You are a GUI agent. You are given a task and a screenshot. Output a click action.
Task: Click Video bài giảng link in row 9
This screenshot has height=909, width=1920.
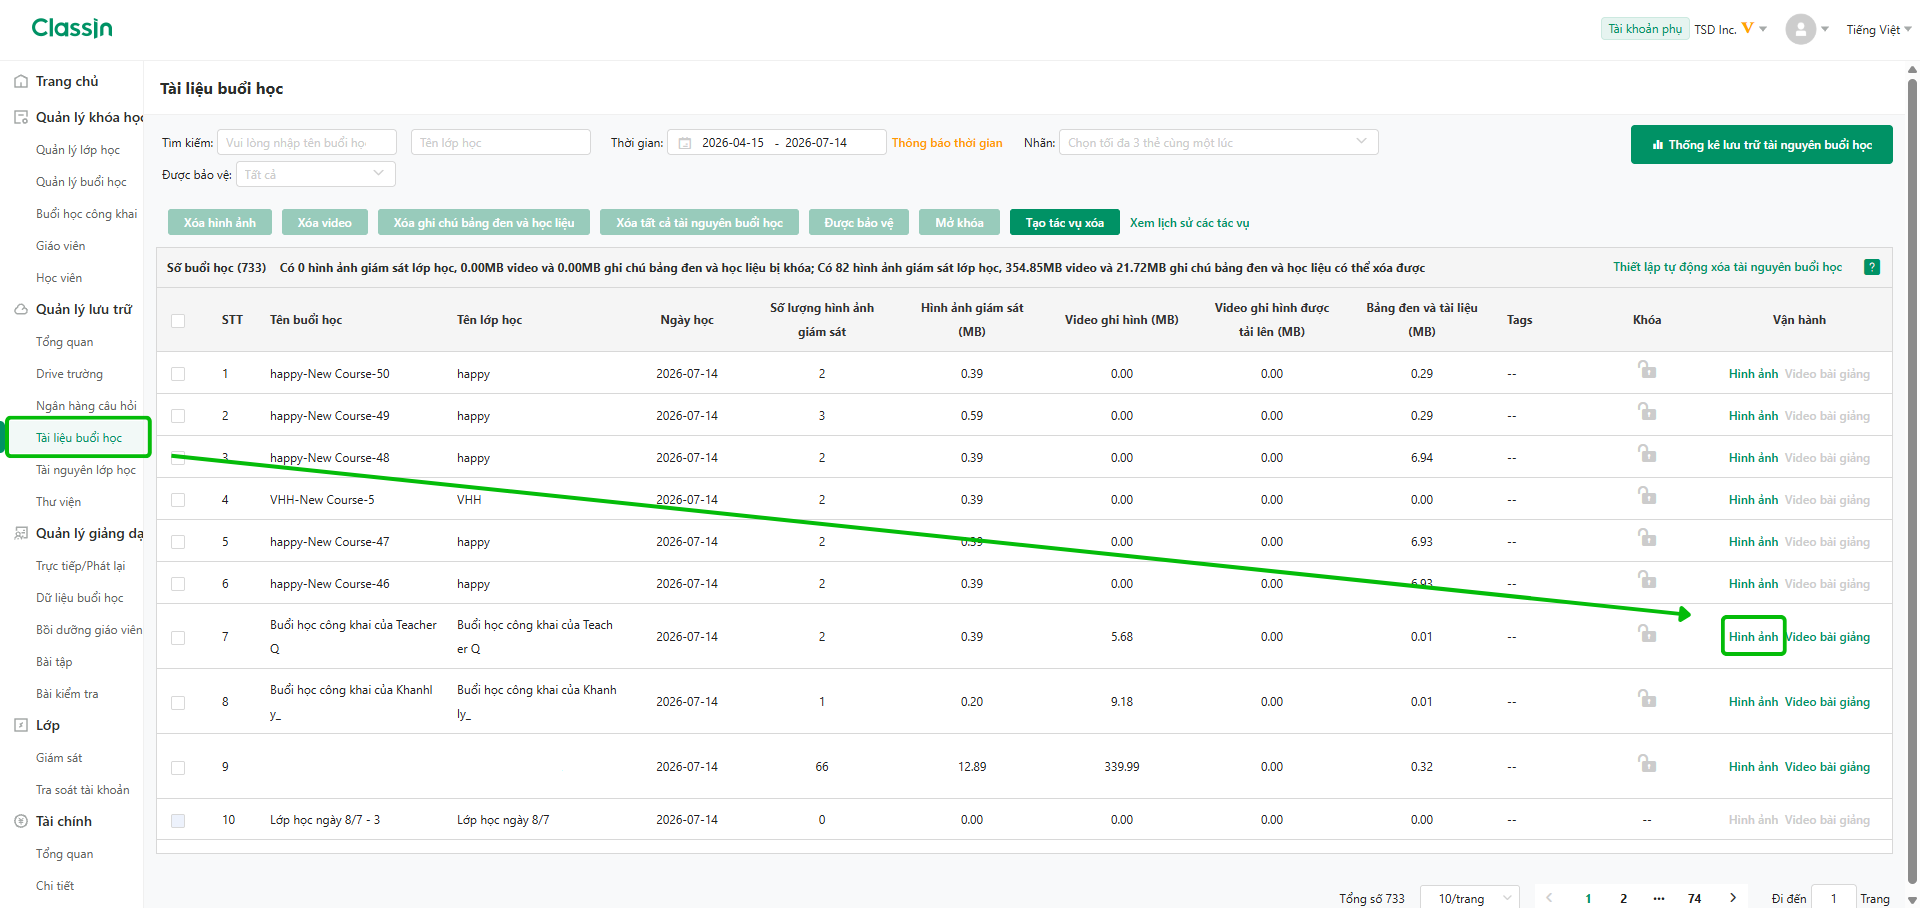tap(1827, 767)
